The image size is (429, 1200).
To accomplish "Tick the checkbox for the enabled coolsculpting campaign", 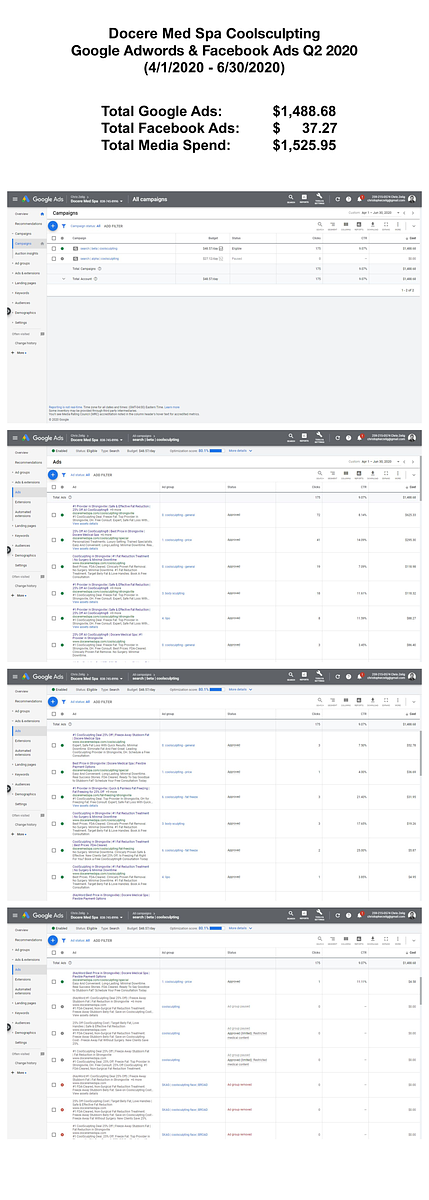I will point(53,248).
